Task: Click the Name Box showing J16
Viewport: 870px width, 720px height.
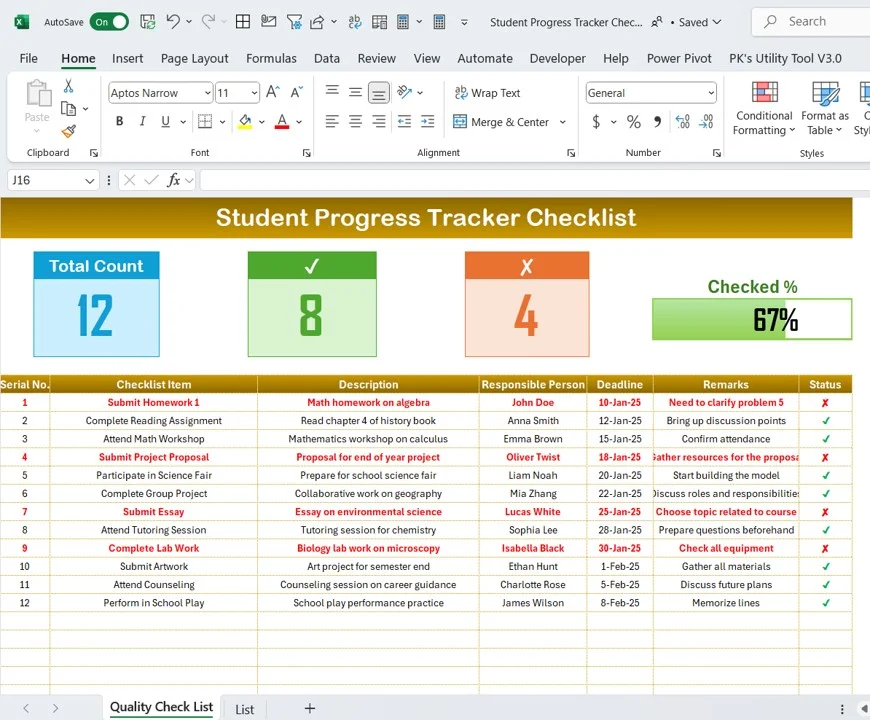Action: [53, 180]
